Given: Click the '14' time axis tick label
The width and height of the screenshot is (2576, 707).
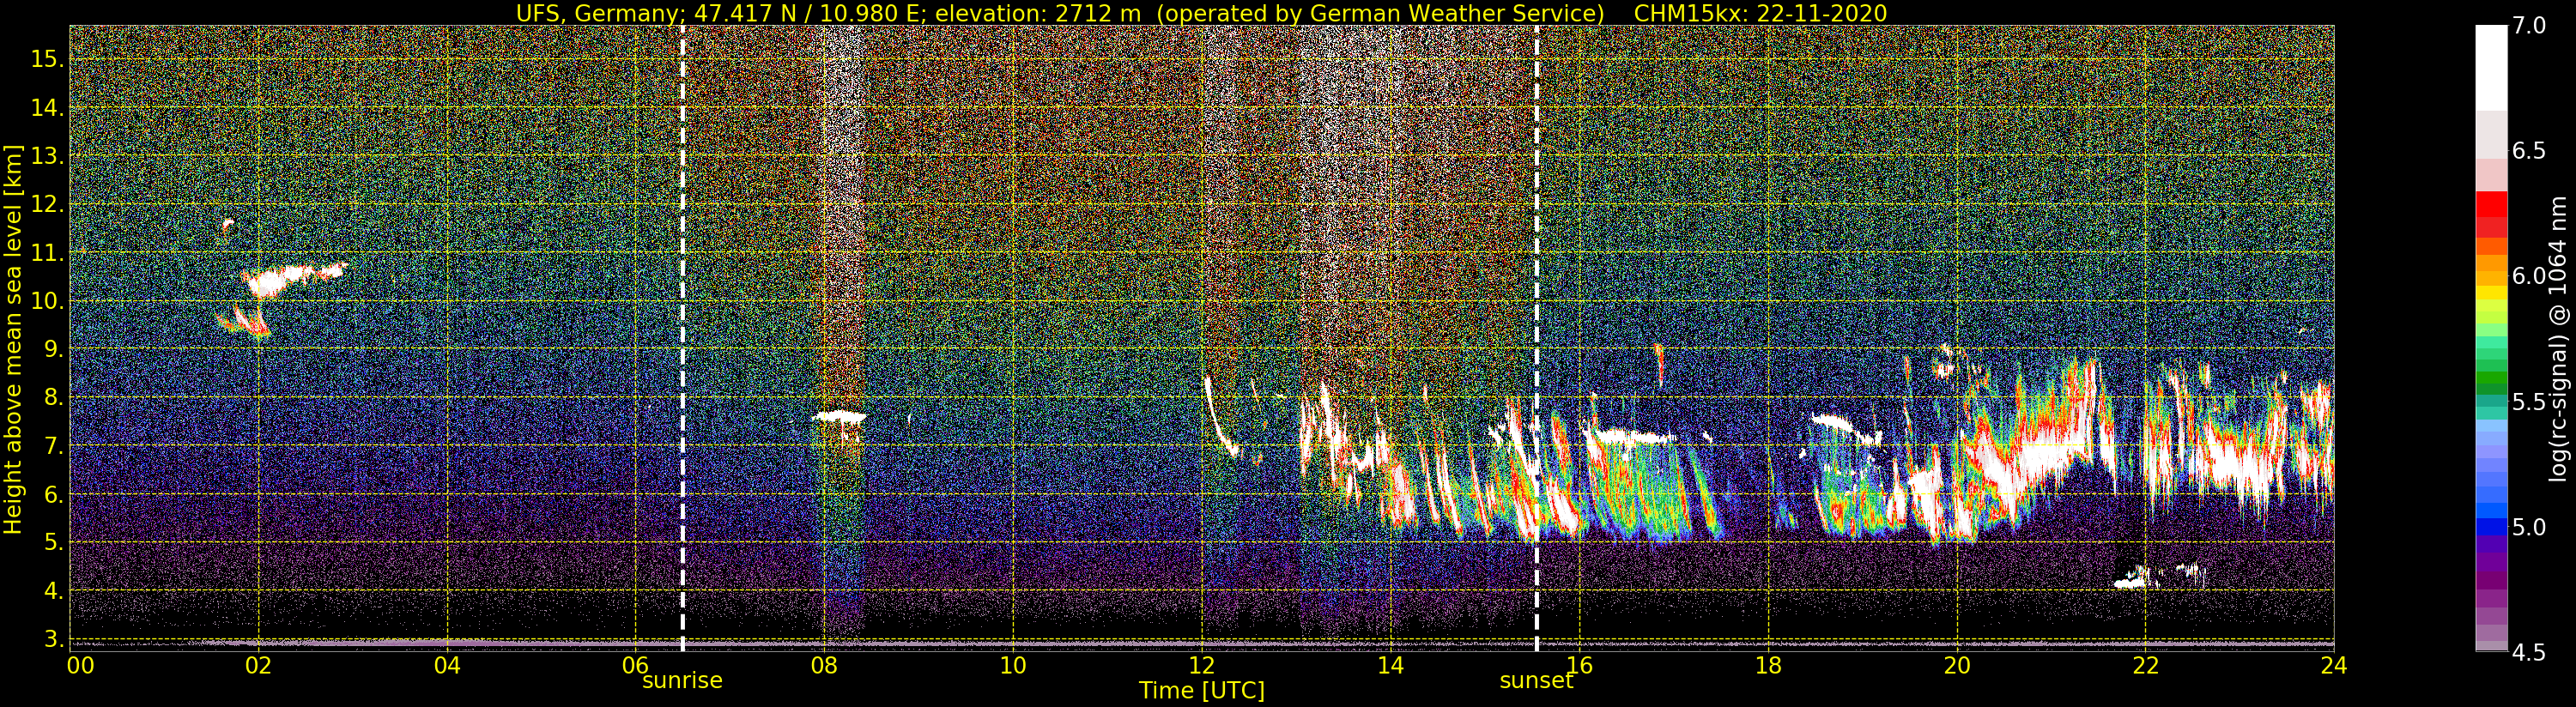Looking at the screenshot, I should pos(1390,665).
